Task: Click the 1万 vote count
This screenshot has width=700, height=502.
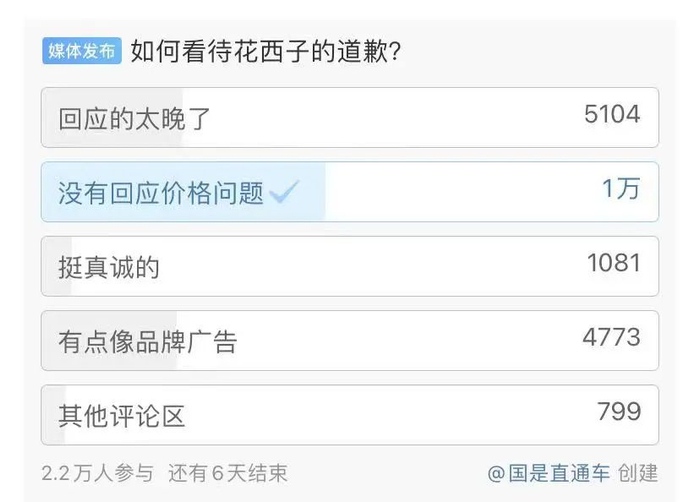Action: (620, 189)
